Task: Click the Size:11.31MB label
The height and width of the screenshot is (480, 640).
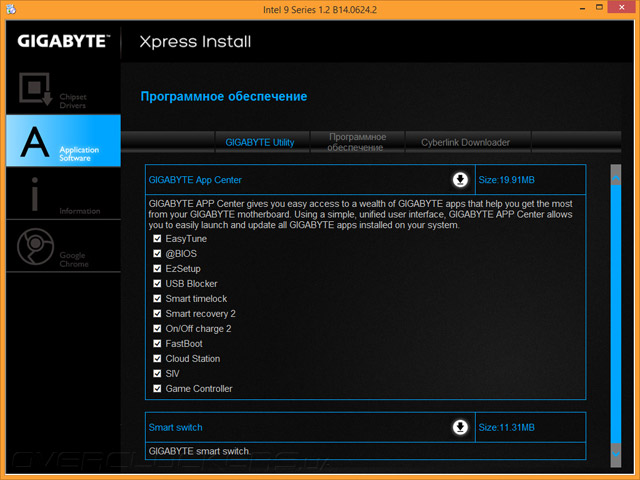Action: [507, 427]
